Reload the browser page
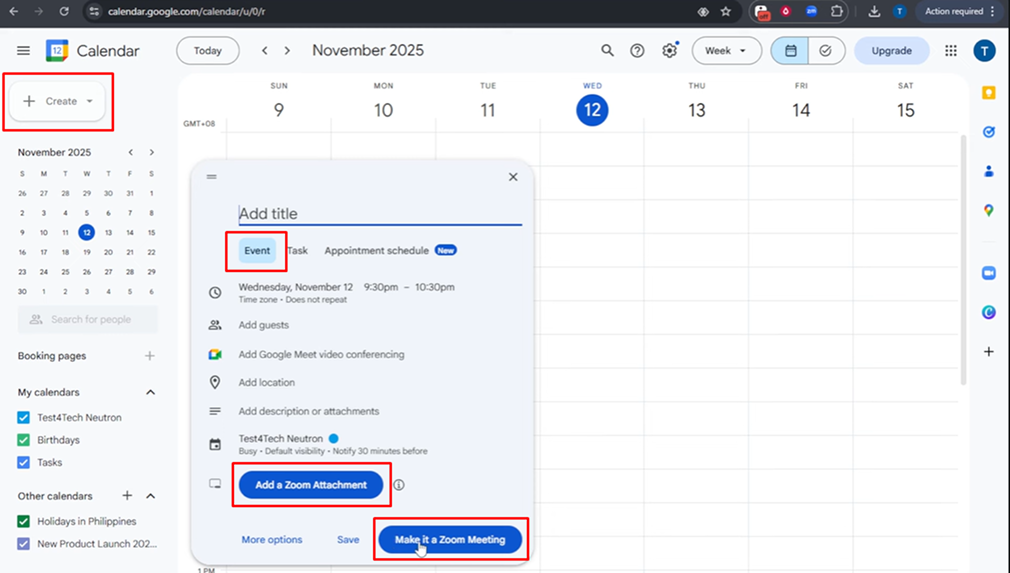Viewport: 1010px width, 573px height. 64,12
